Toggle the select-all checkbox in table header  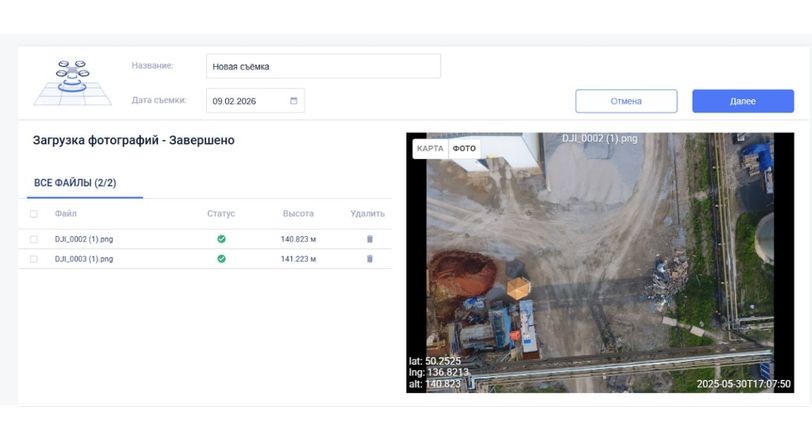(34, 214)
